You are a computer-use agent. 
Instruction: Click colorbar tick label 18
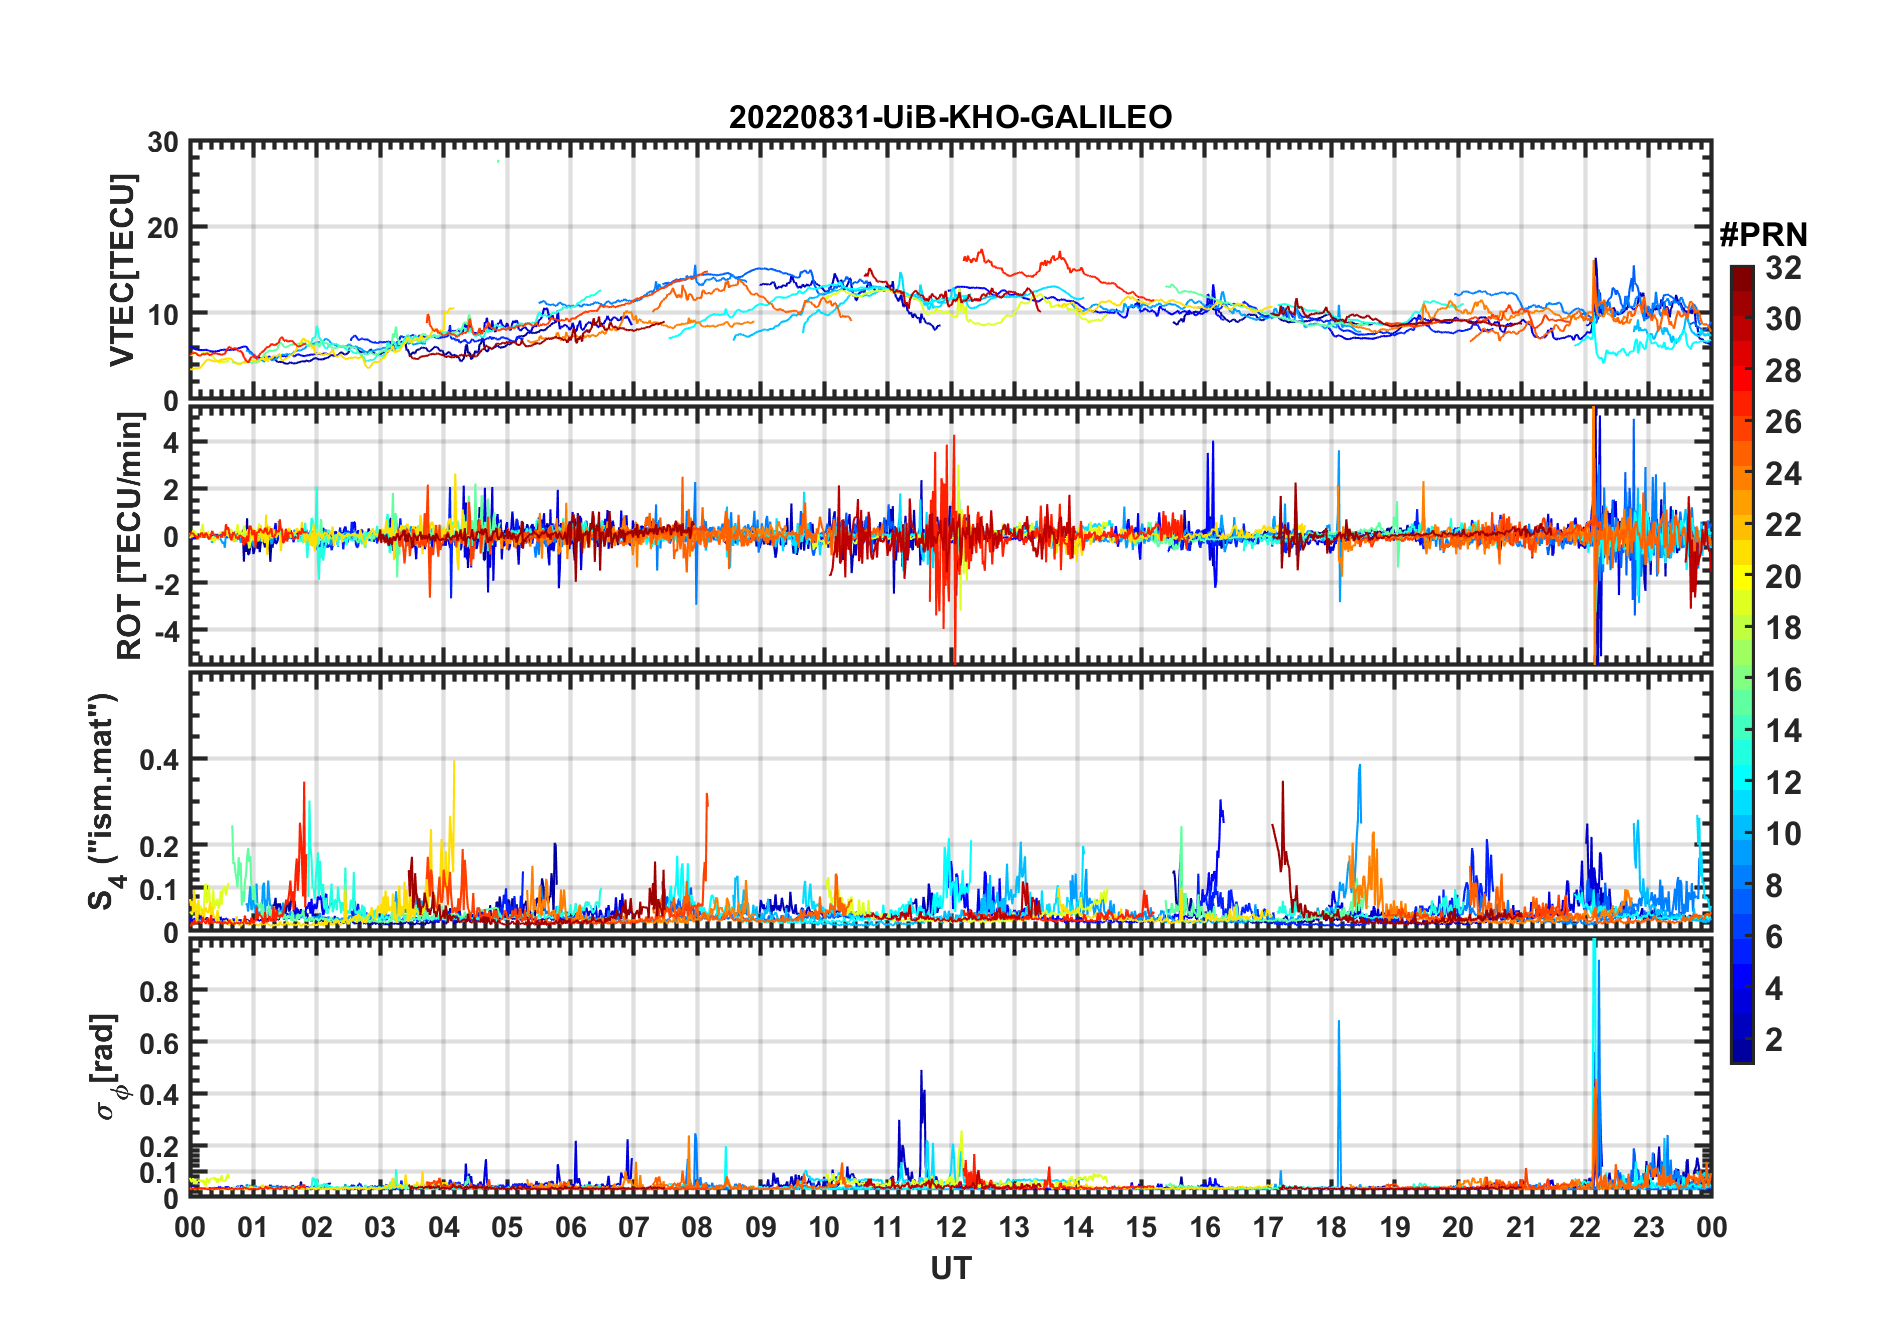1783,628
